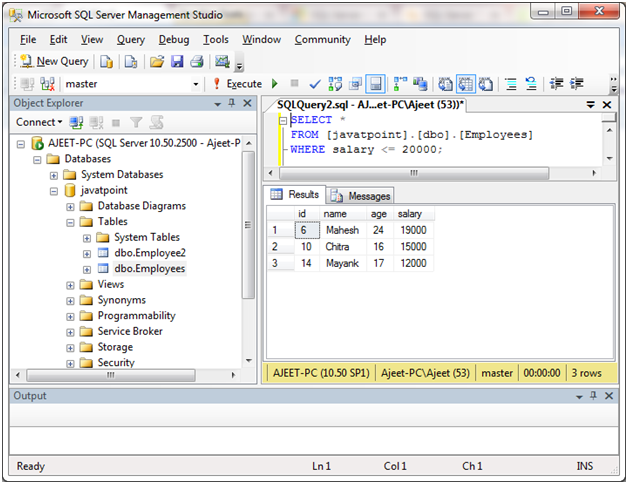Select Results to Grid icon
628x484 pixels.
(466, 84)
